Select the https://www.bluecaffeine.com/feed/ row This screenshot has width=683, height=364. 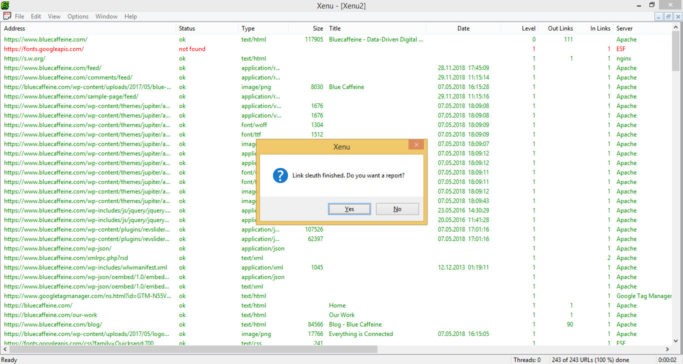point(336,68)
